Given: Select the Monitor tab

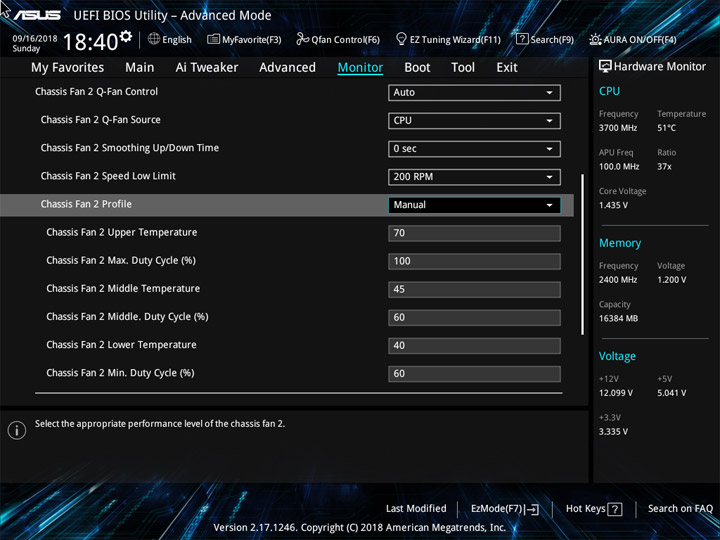Looking at the screenshot, I should pos(360,68).
